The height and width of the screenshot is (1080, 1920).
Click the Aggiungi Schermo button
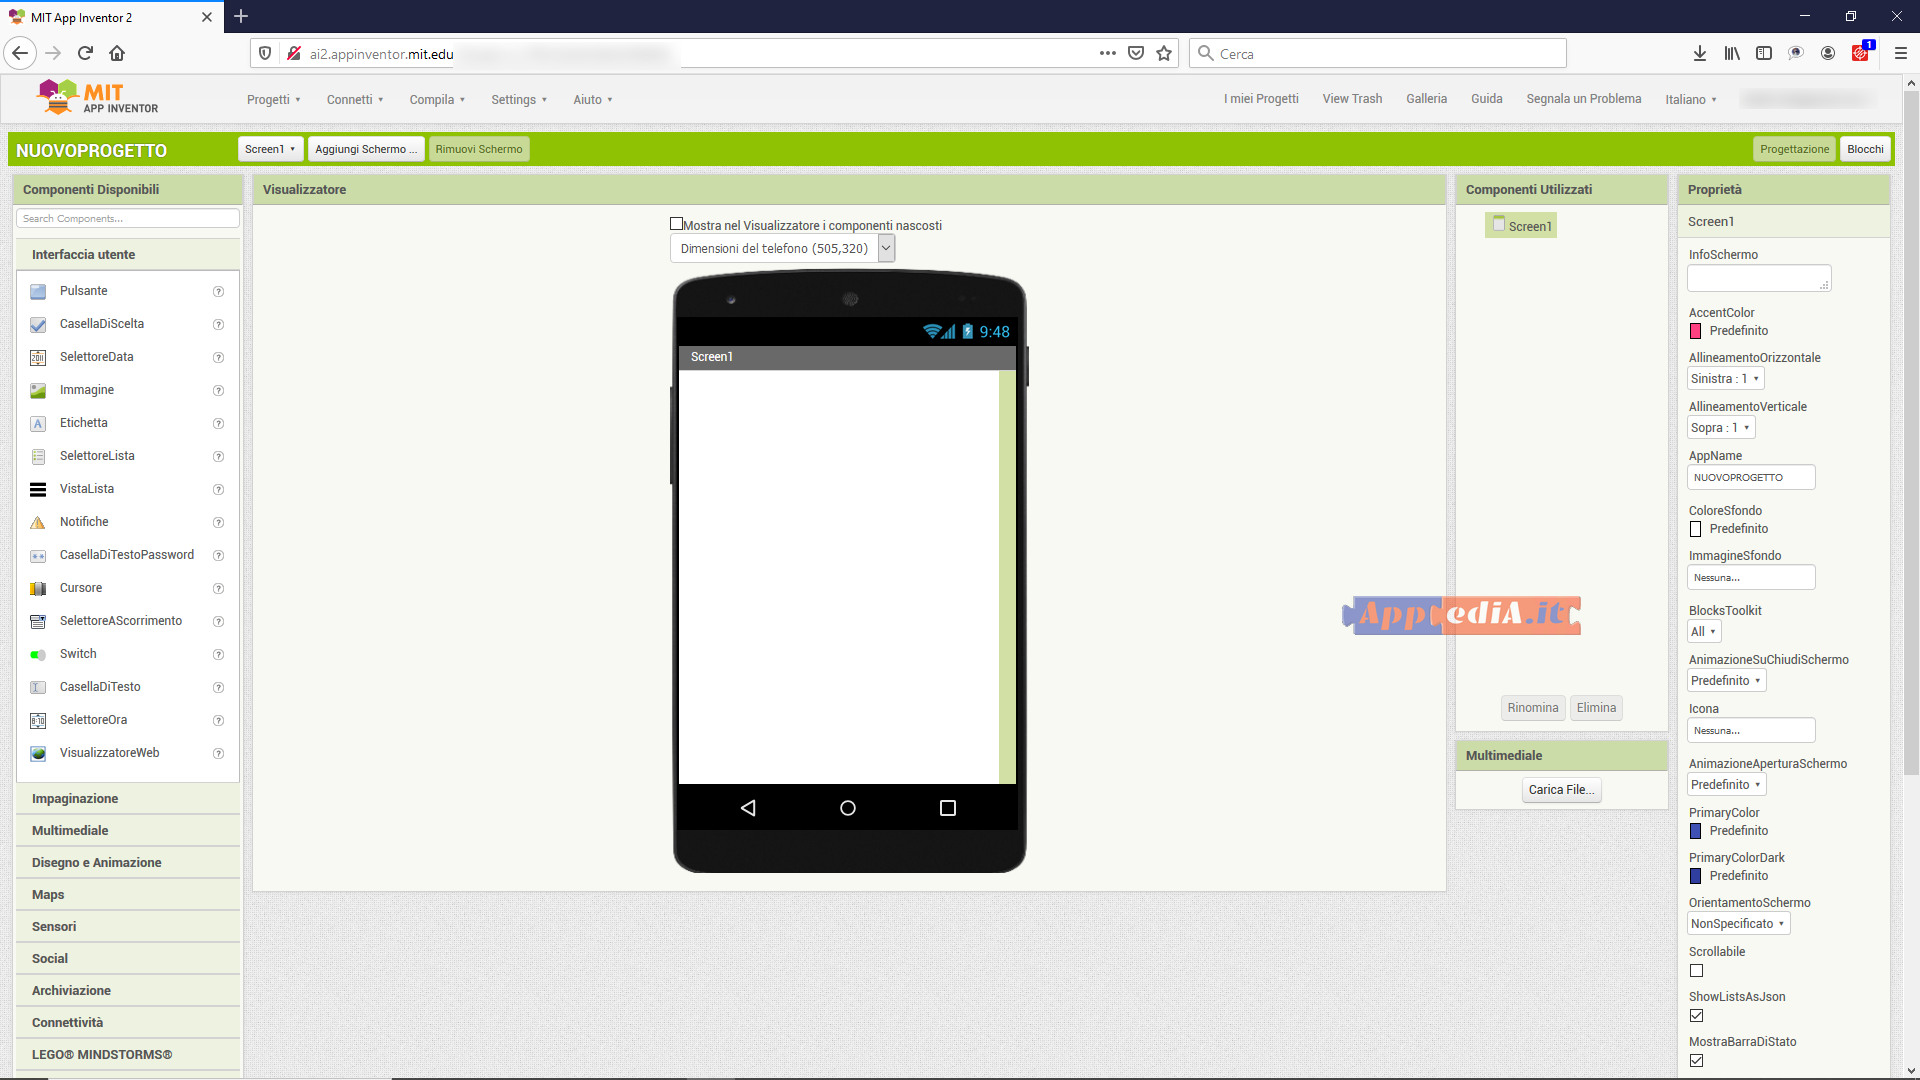[366, 149]
